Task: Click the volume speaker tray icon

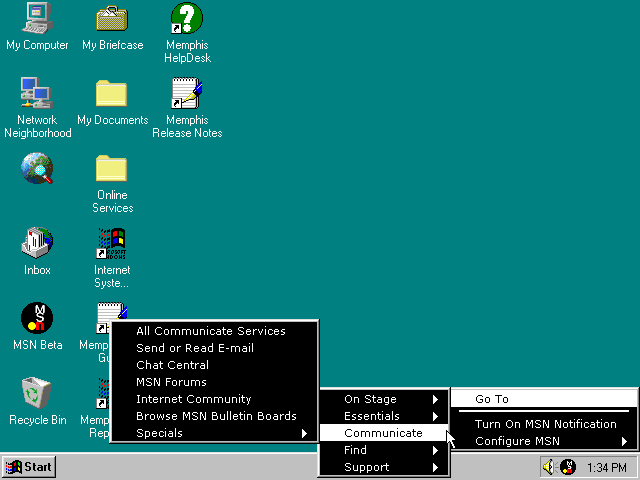Action: tap(549, 467)
